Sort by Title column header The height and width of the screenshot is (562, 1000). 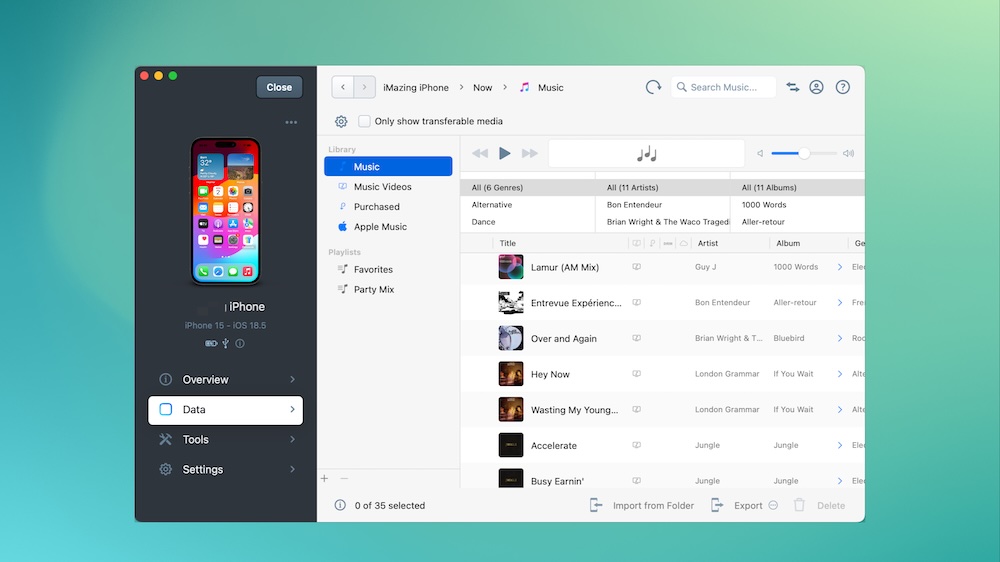(x=508, y=243)
